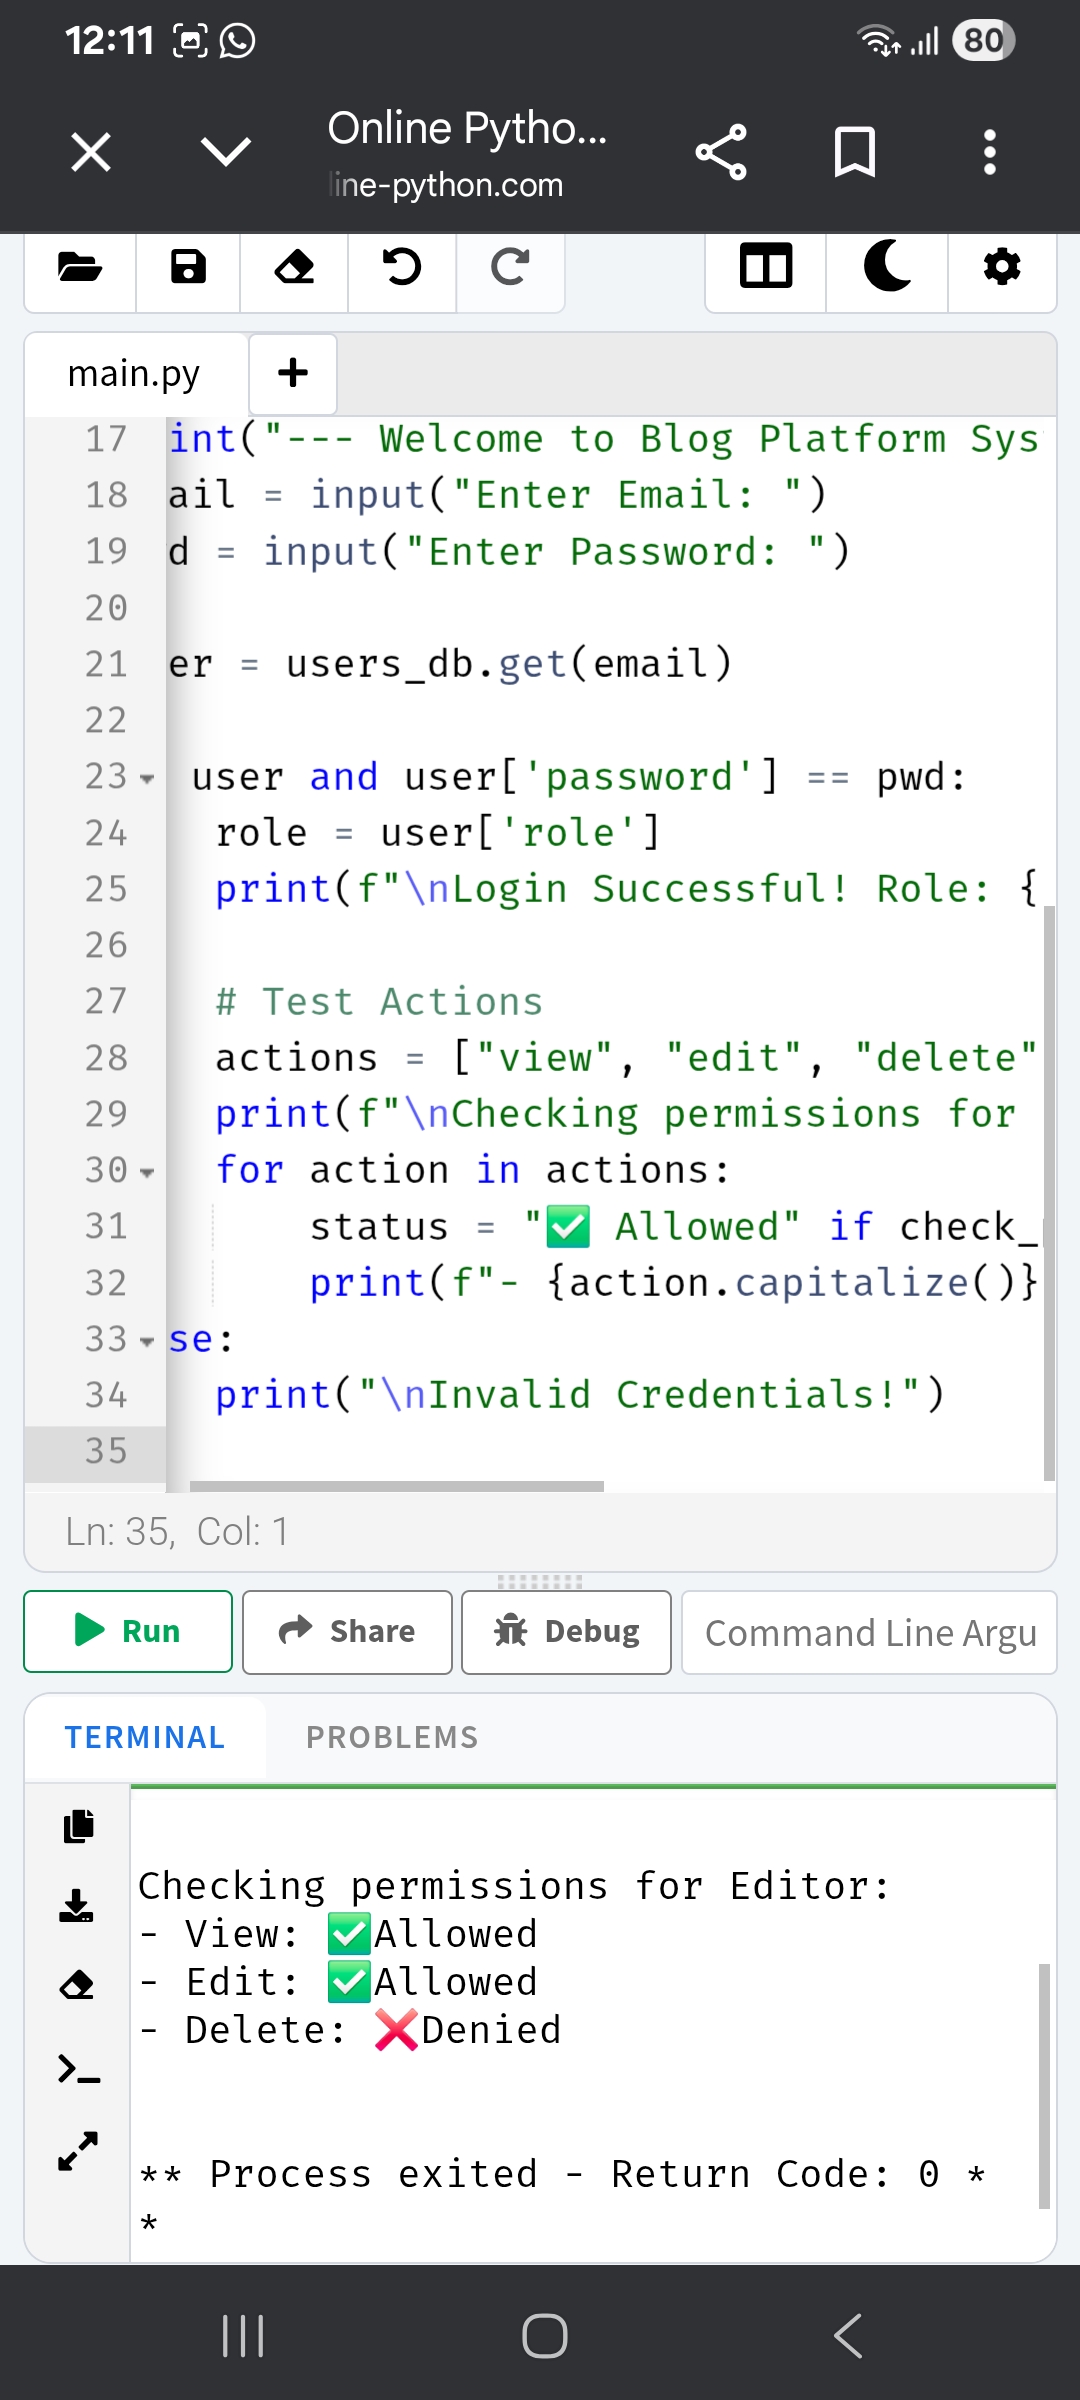The width and height of the screenshot is (1080, 2400).
Task: Collapse the code block at line 23
Action: [147, 779]
